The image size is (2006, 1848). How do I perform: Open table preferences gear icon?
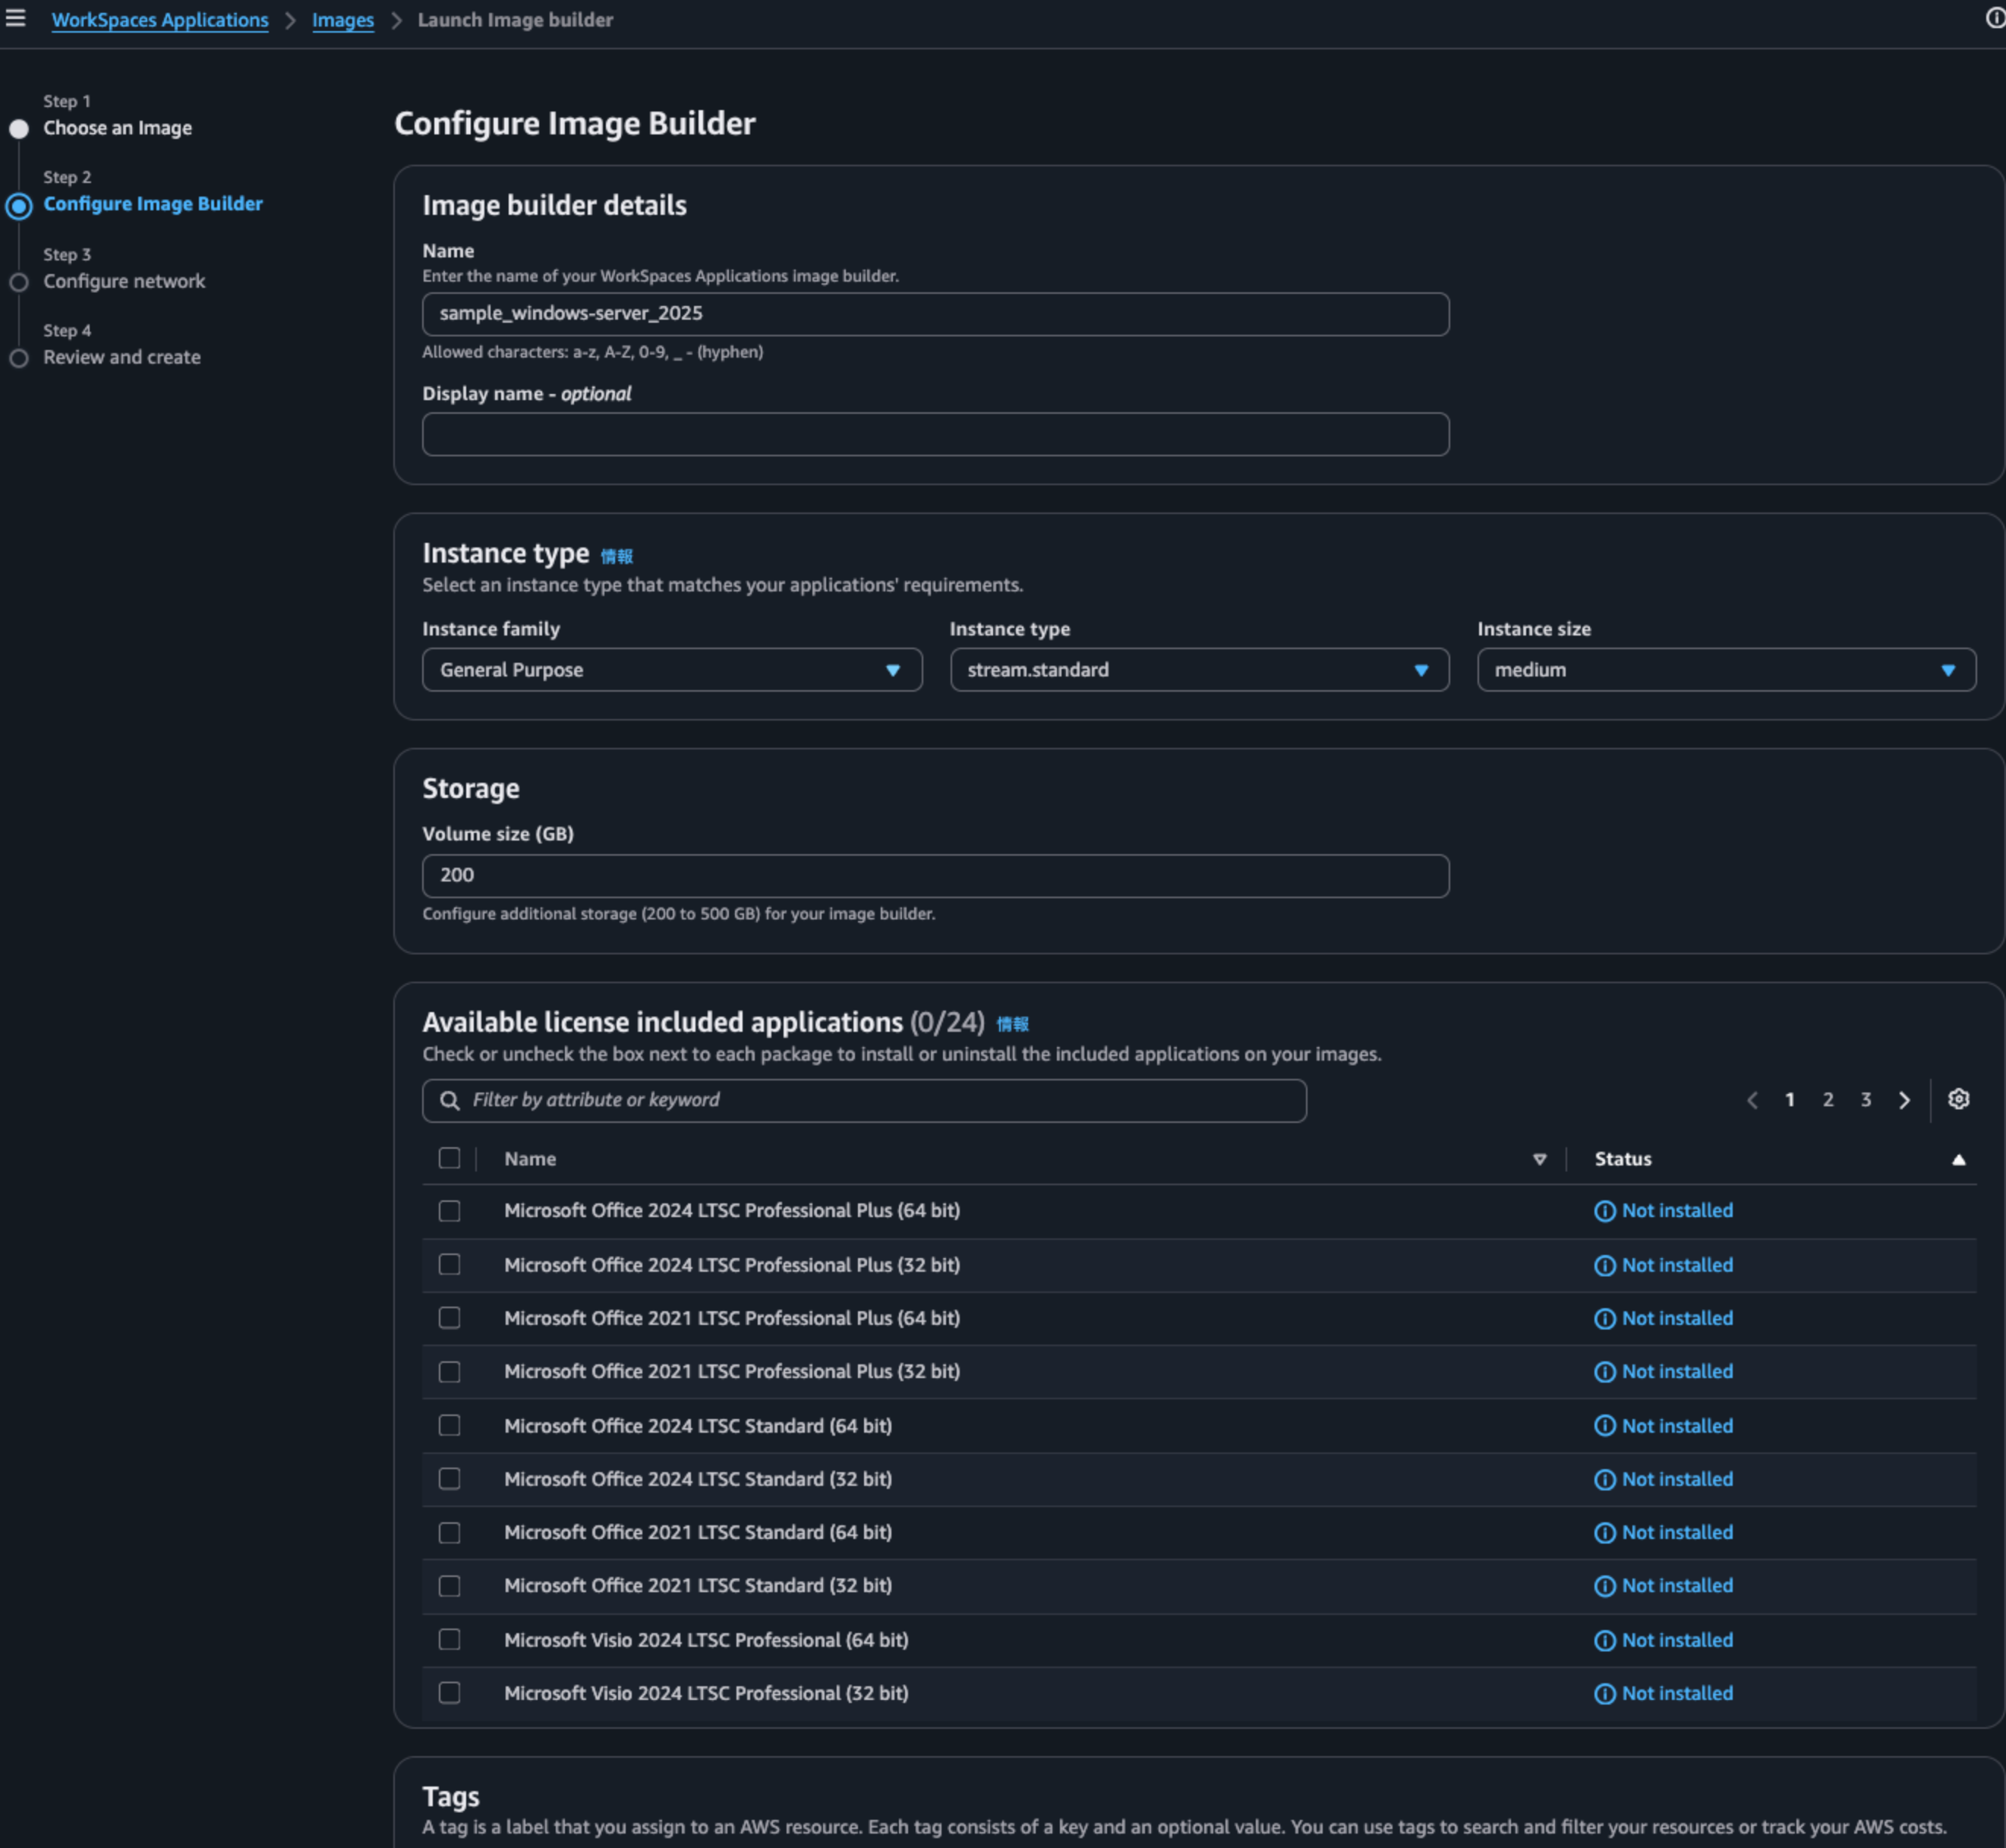click(x=1958, y=1099)
